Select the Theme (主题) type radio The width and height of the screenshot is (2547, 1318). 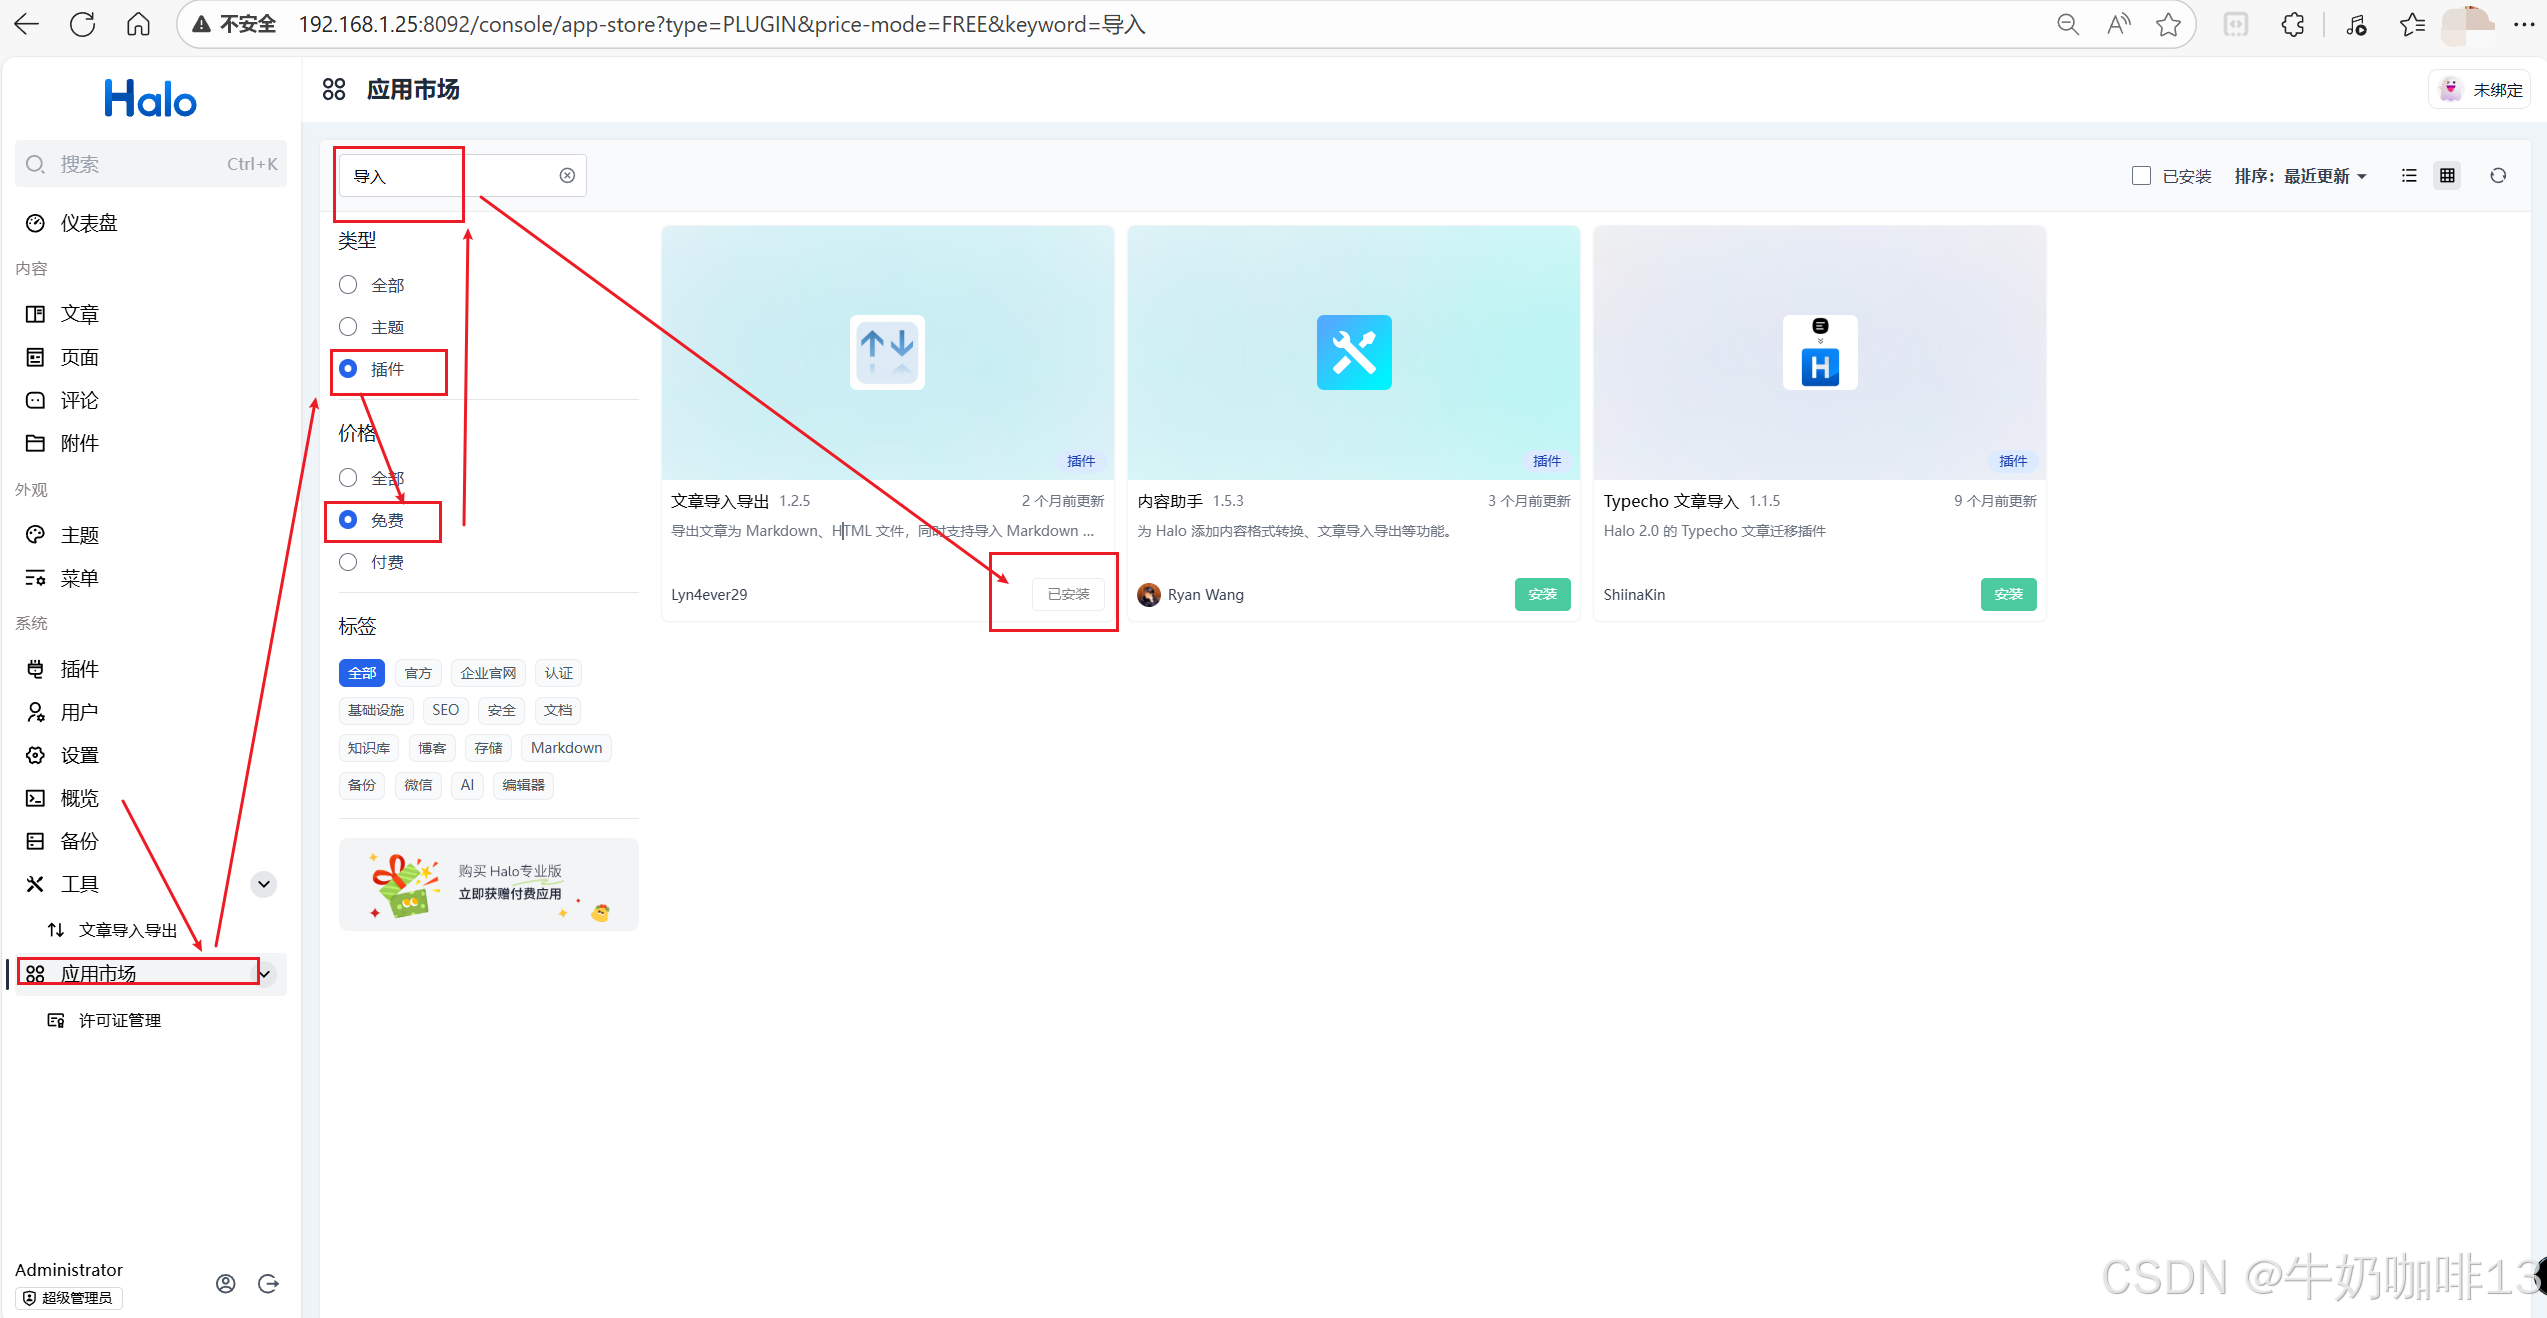tap(348, 327)
